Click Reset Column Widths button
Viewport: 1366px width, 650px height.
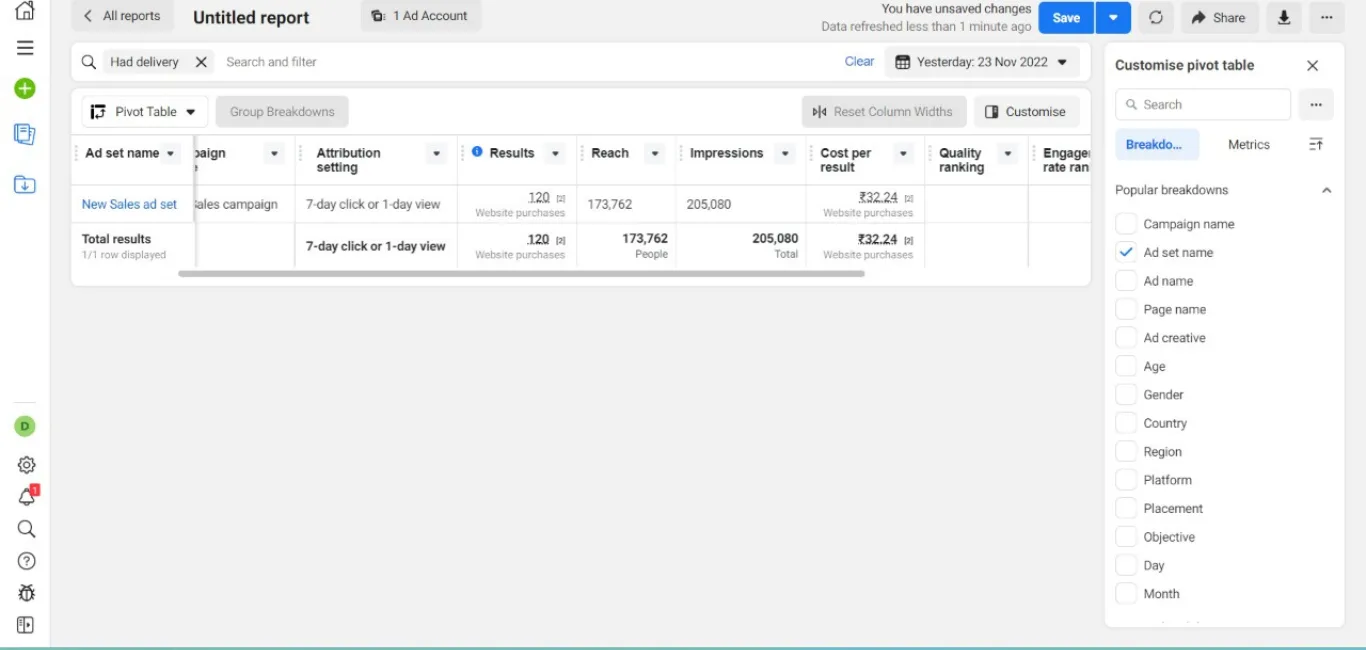pos(884,112)
